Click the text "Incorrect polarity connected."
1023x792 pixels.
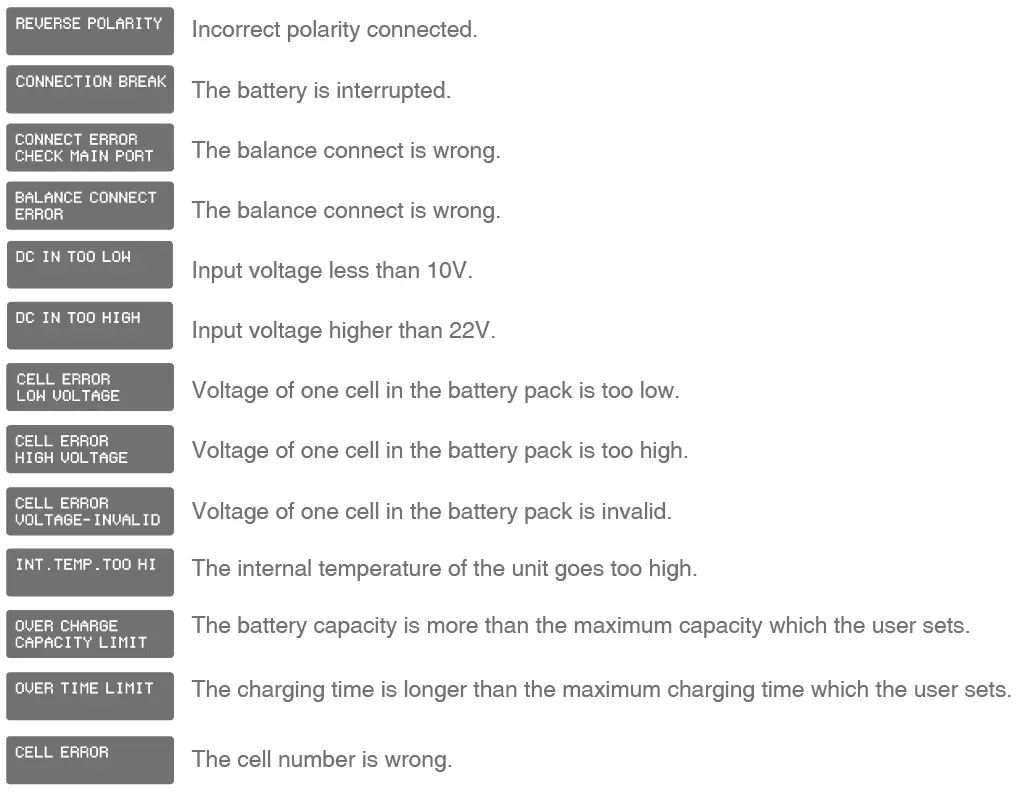pyautogui.click(x=334, y=30)
